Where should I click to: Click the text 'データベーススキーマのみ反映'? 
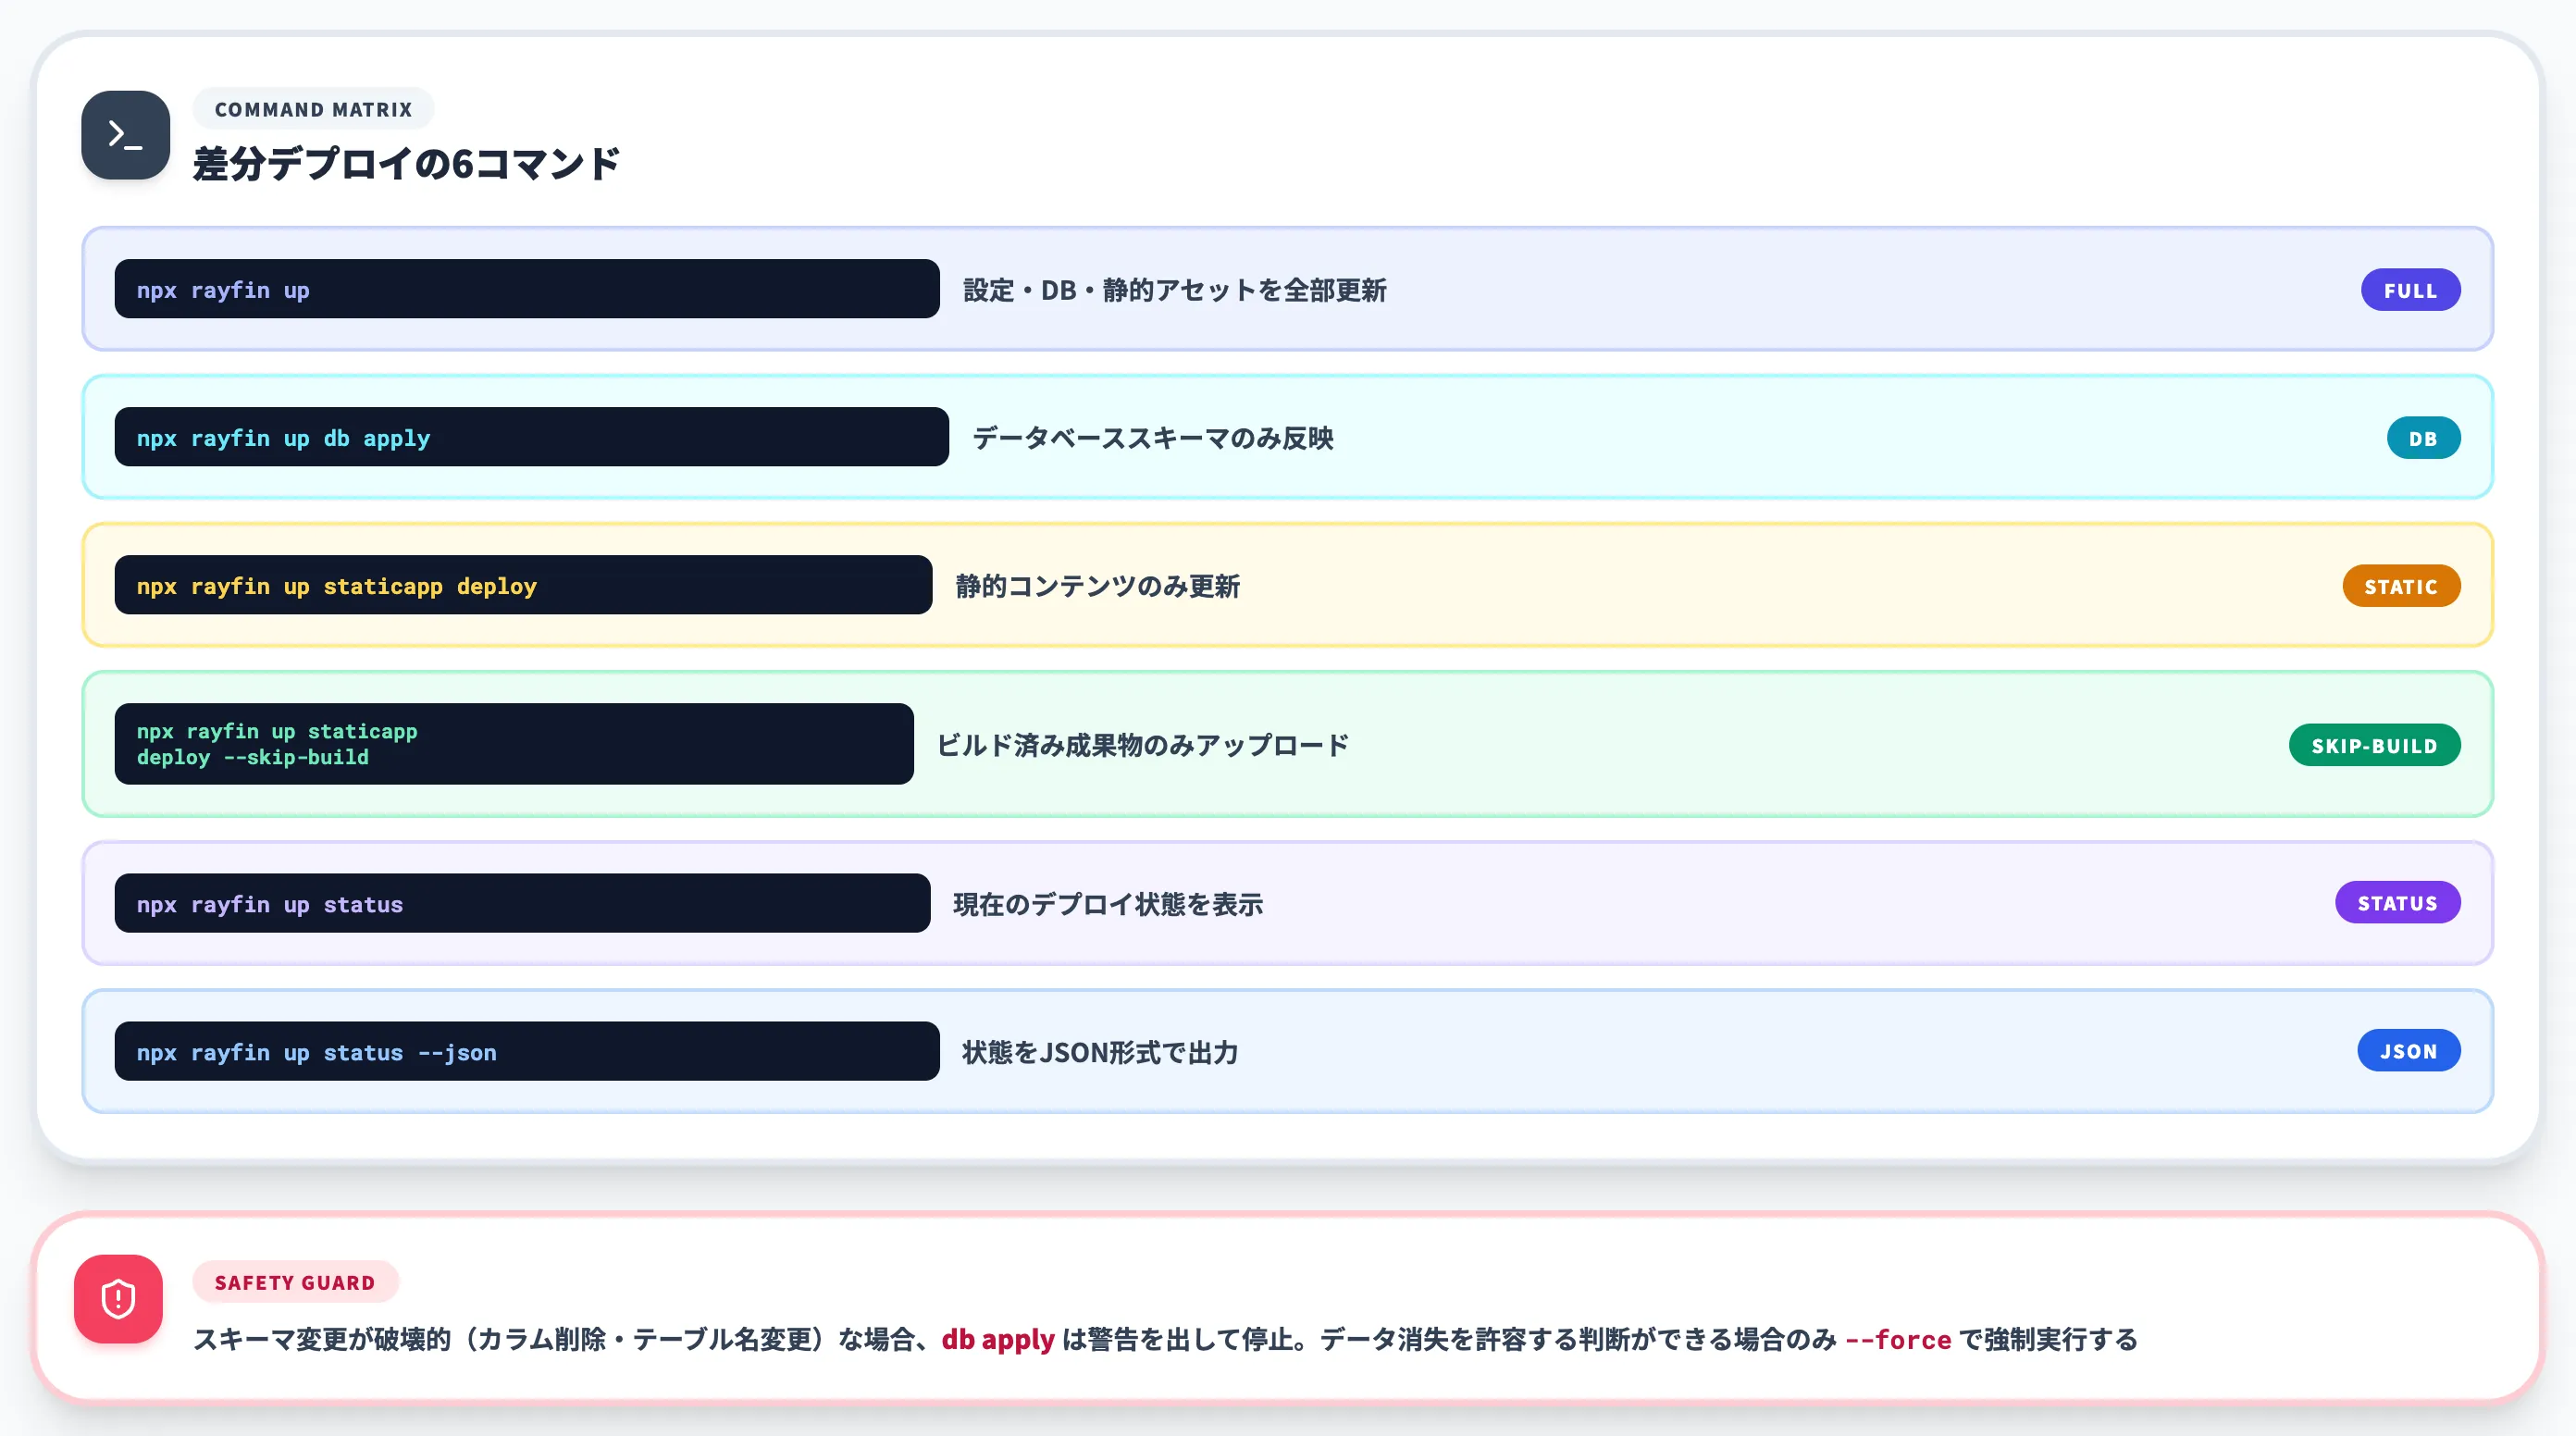1152,439
